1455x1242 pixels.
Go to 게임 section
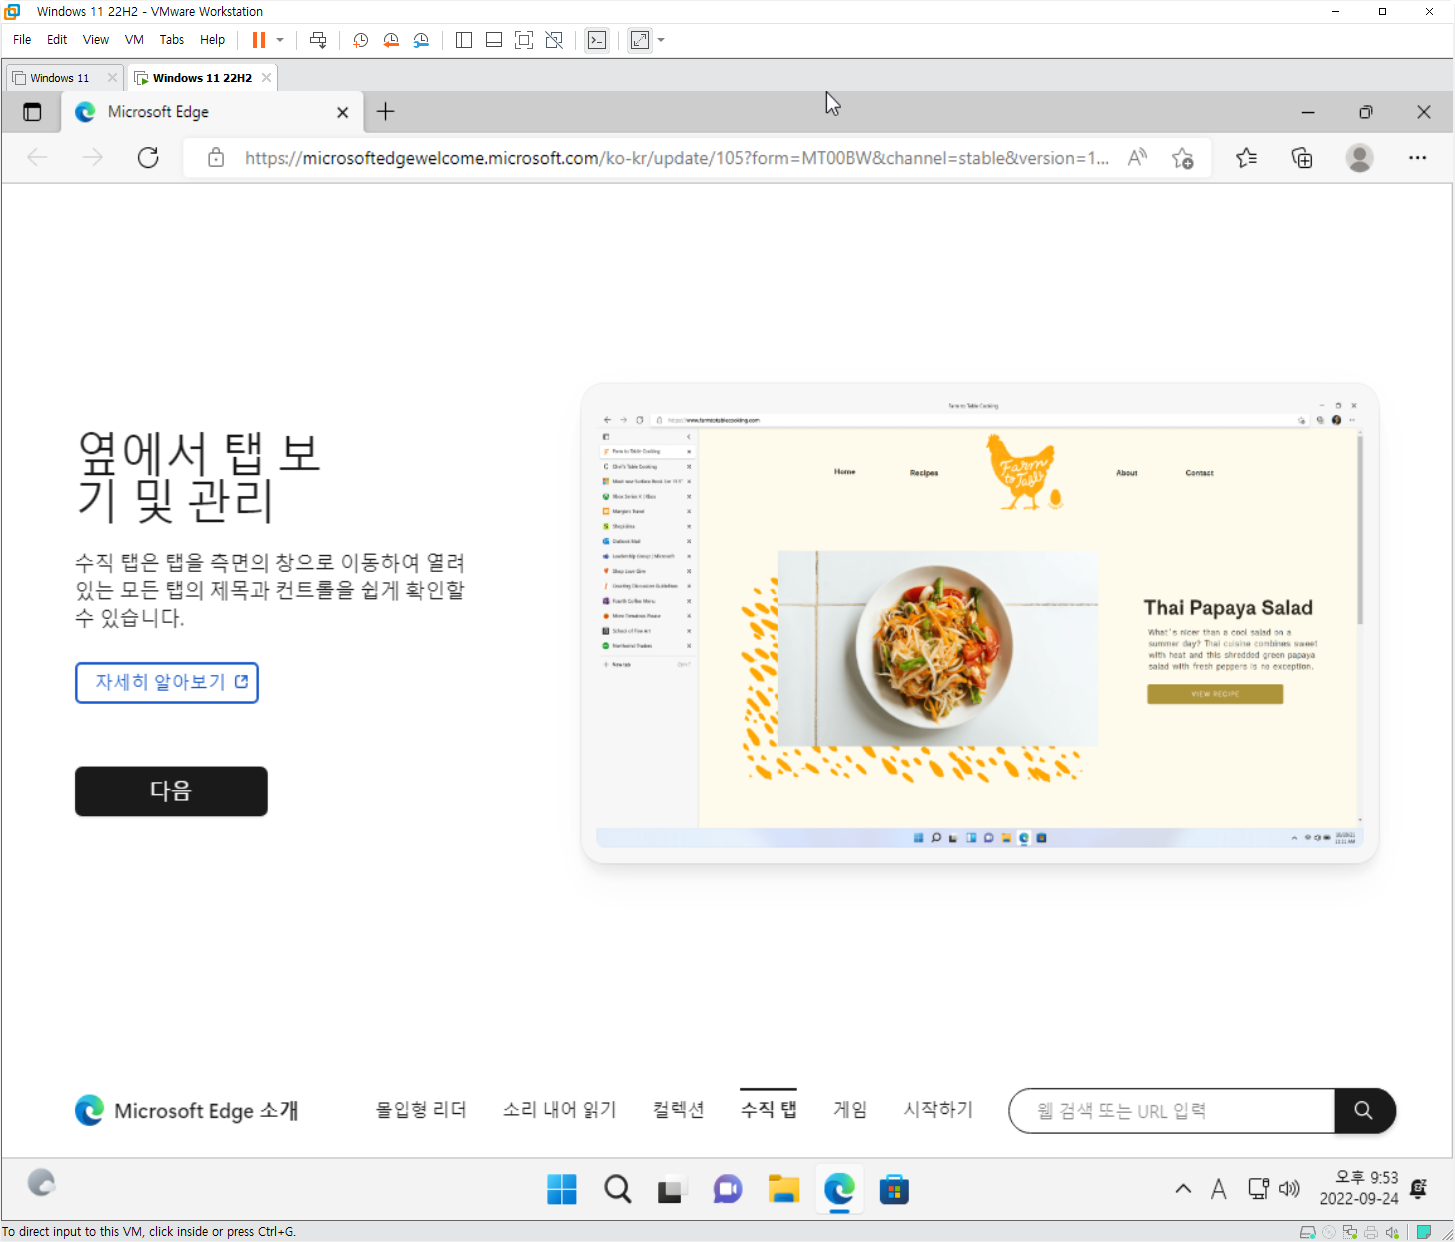850,1110
